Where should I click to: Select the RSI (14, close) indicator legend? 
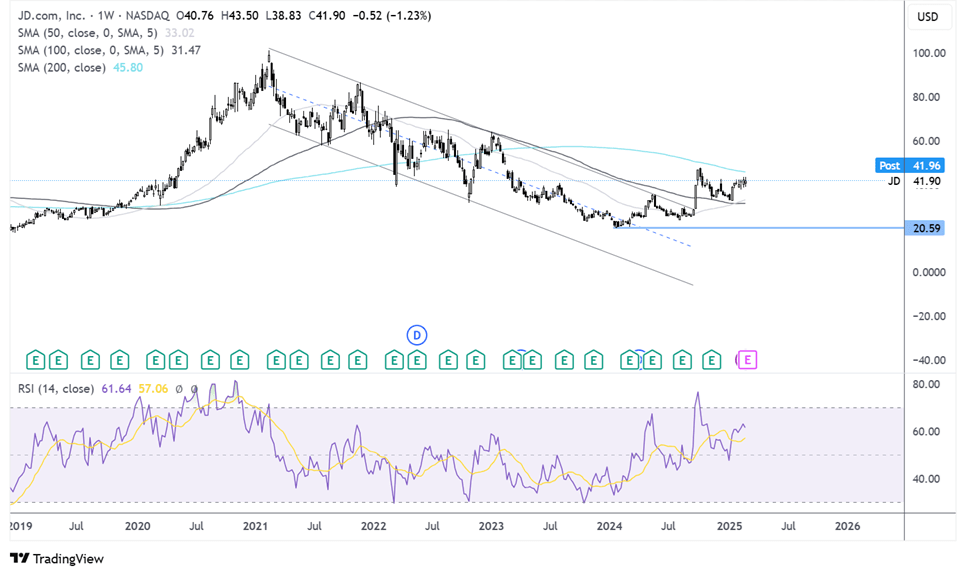(x=56, y=389)
